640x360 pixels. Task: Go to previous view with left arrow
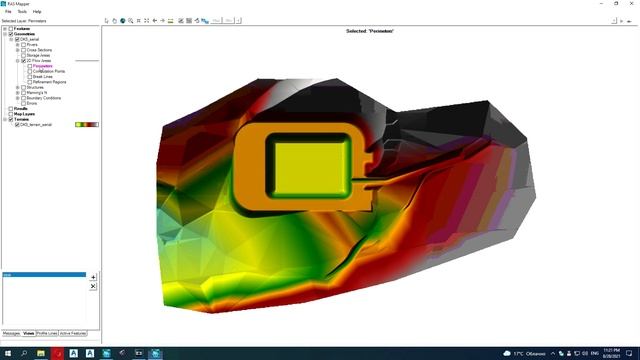[x=155, y=20]
